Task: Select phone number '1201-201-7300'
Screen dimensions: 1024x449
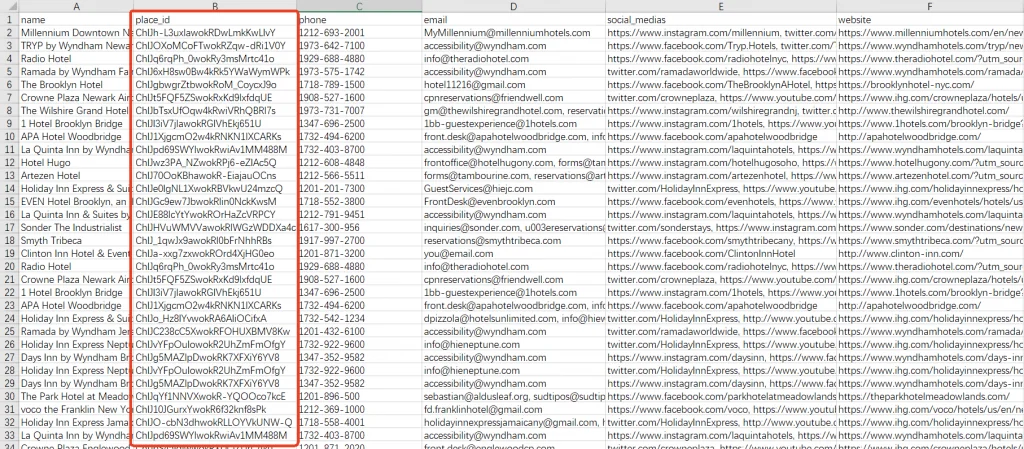Action: point(359,189)
